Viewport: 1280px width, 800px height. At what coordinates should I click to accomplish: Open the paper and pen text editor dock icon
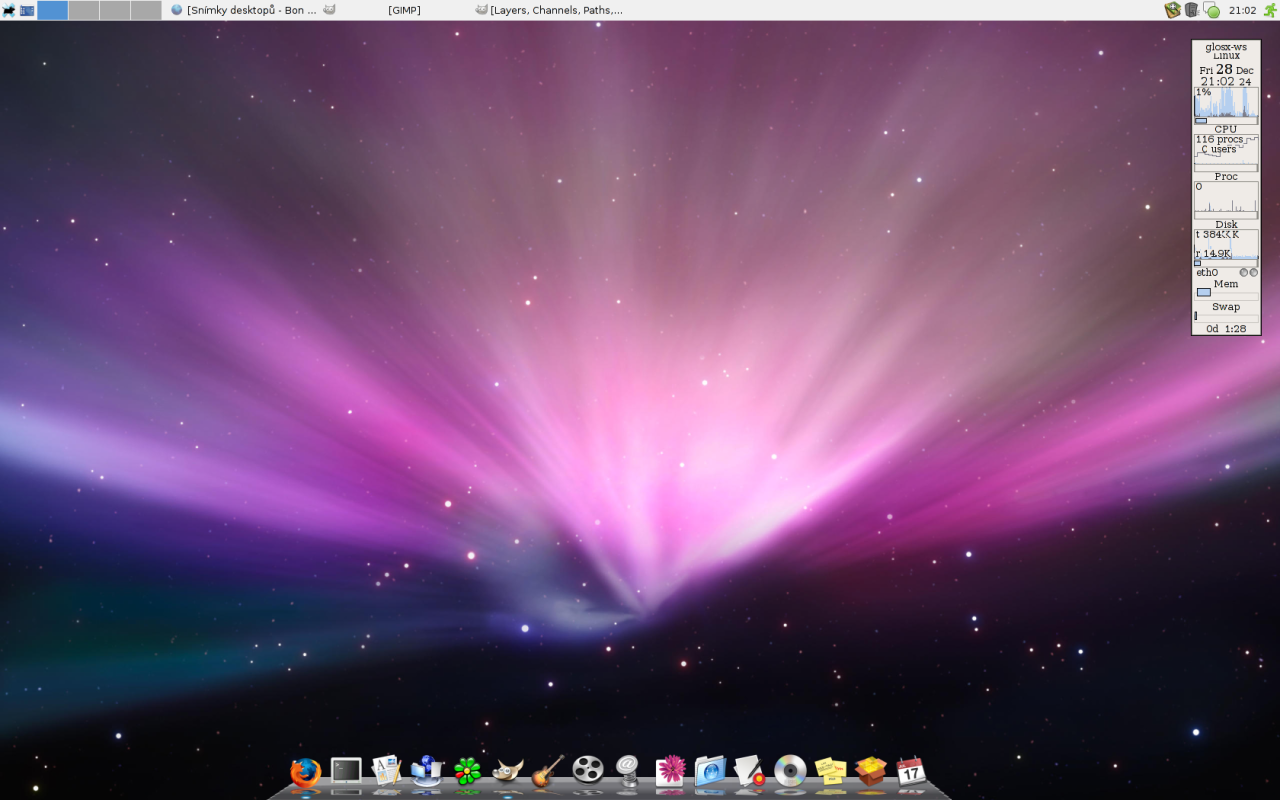tap(750, 771)
